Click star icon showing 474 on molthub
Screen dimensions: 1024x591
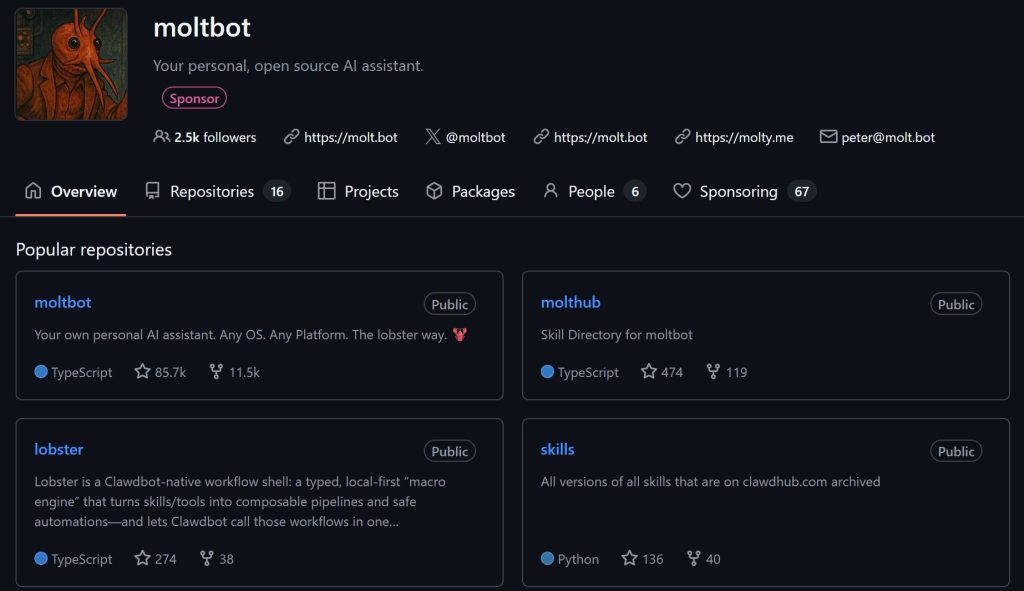pos(649,372)
